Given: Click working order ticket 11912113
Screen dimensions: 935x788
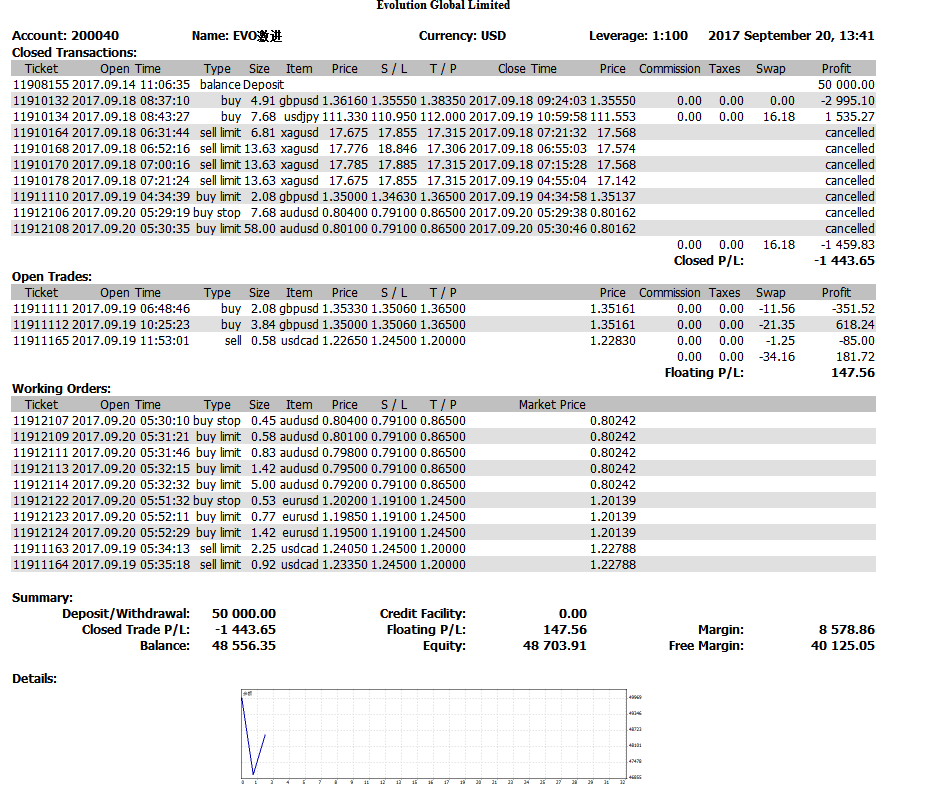Looking at the screenshot, I should [x=41, y=469].
